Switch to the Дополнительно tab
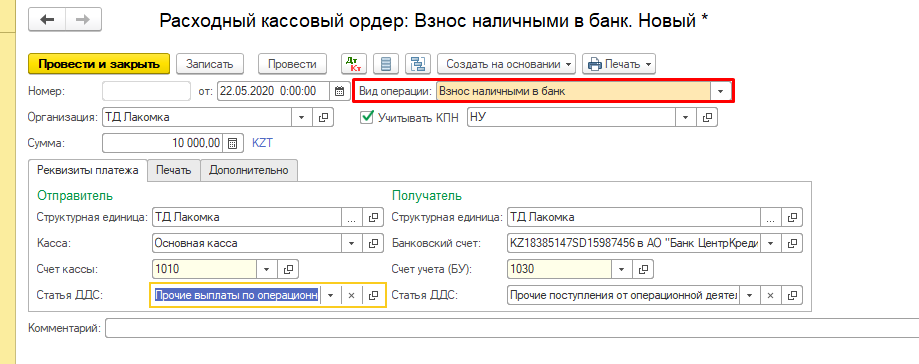The width and height of the screenshot is (919, 364). tap(249, 170)
